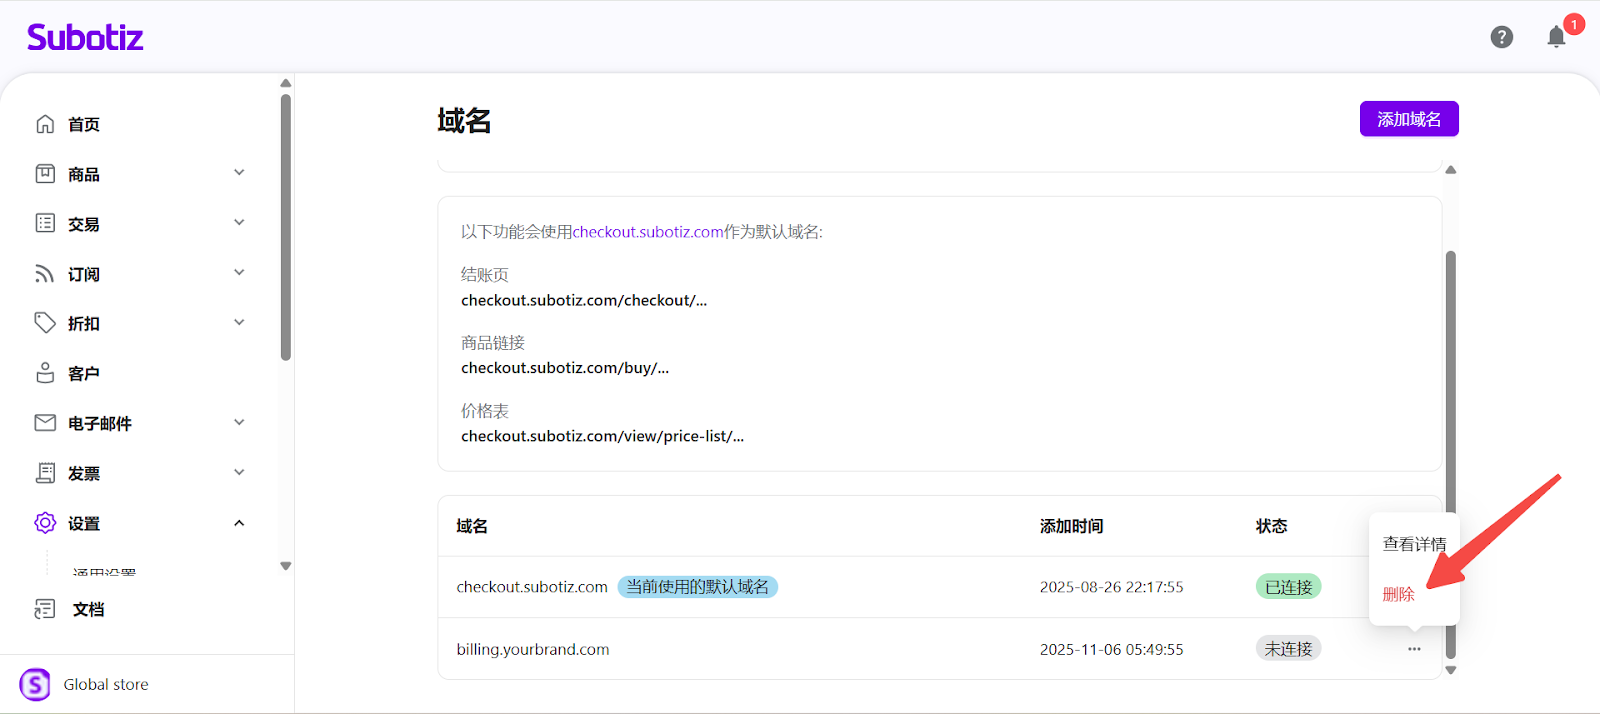Expand the 电子邮件 email submenu
The width and height of the screenshot is (1600, 714).
click(x=239, y=423)
